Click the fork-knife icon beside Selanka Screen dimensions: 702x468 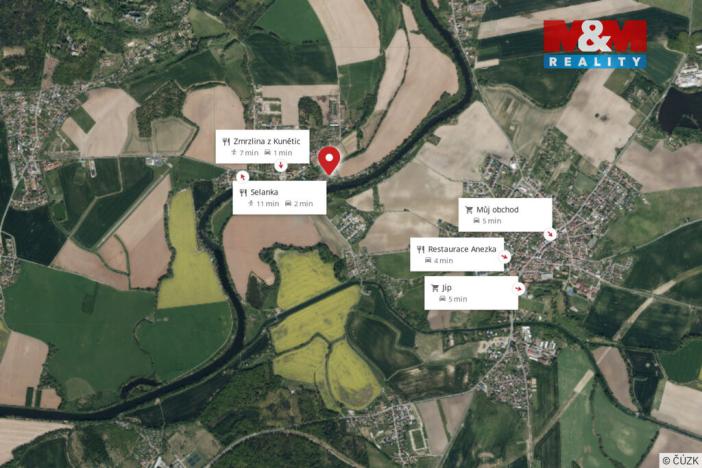coord(243,193)
